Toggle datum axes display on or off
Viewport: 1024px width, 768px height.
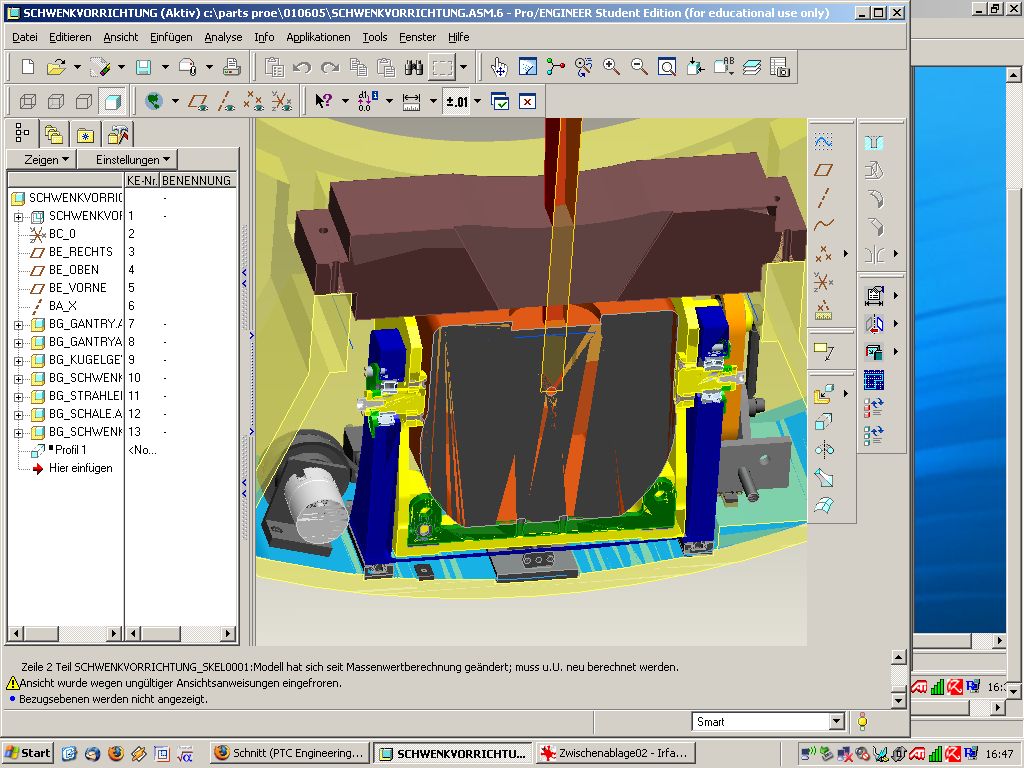point(226,101)
